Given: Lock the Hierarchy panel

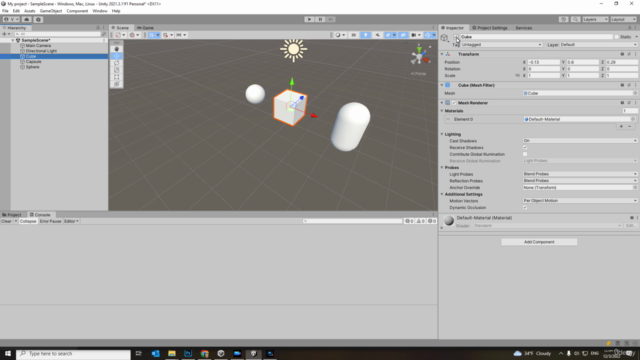Looking at the screenshot, I should [x=98, y=28].
